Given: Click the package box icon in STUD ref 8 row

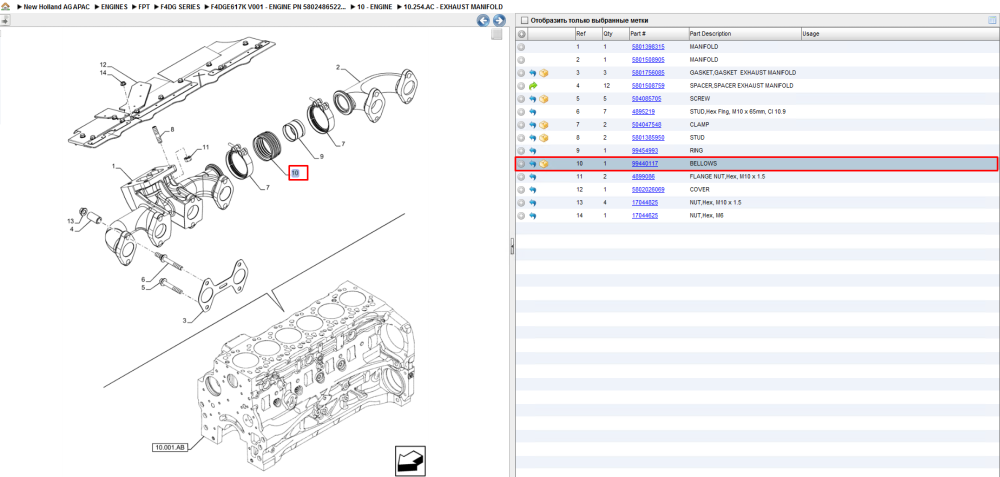Looking at the screenshot, I should [x=544, y=138].
